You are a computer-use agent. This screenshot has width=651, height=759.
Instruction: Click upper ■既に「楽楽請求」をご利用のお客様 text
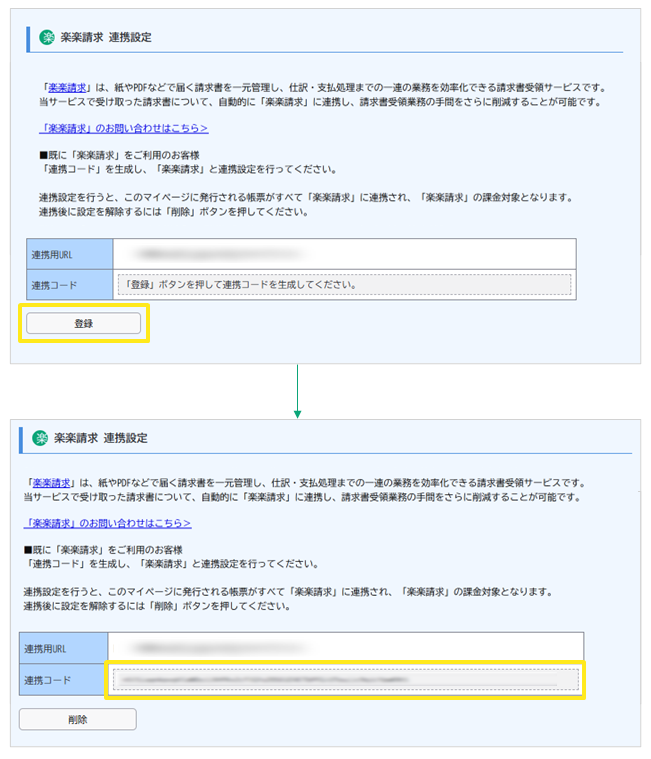click(119, 155)
